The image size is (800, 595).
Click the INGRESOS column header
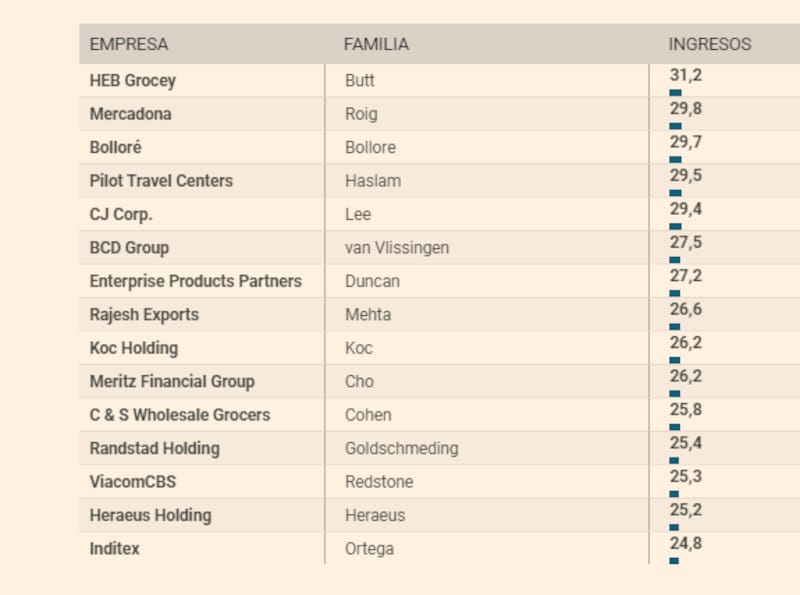[x=709, y=44]
